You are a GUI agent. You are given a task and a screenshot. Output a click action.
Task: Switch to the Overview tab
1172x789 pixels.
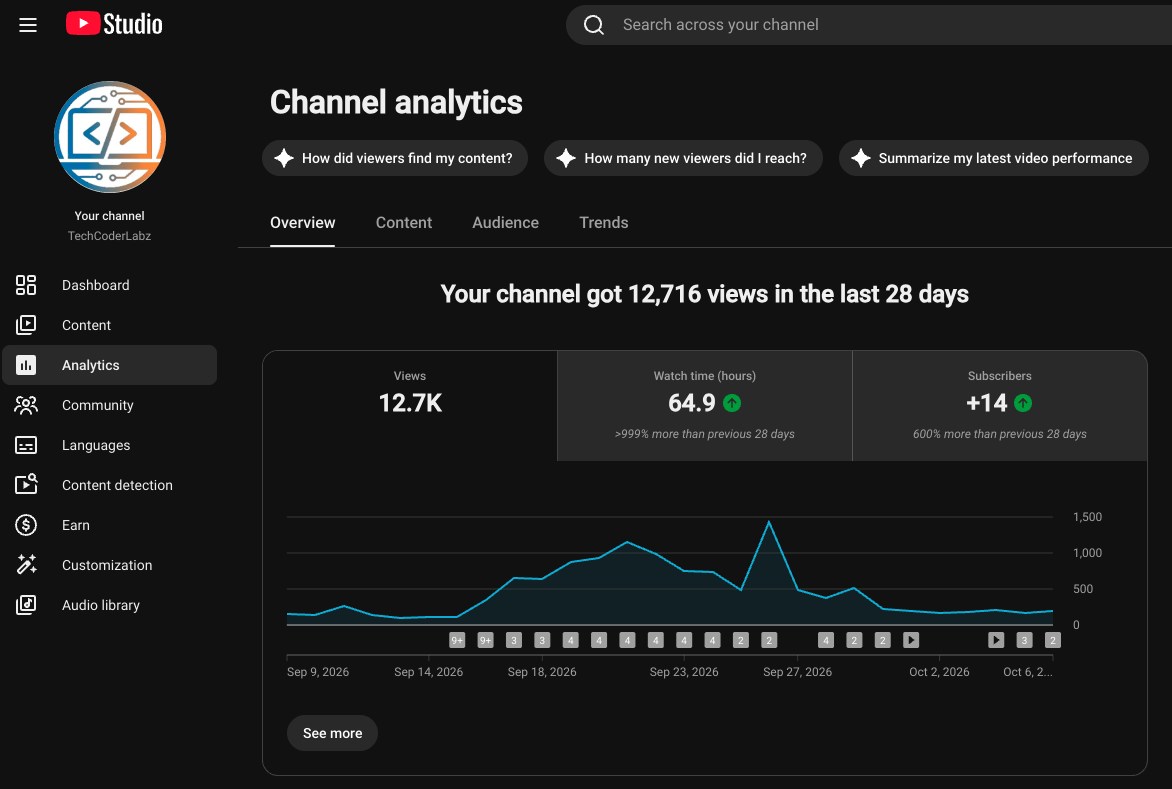coord(303,223)
